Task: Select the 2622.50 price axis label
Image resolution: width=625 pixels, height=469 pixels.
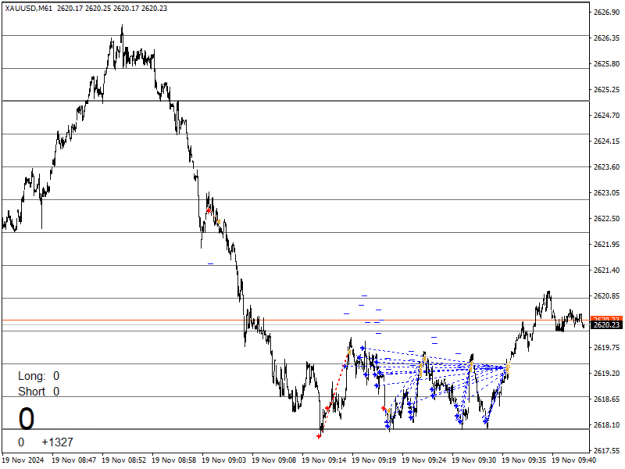Action: pyautogui.click(x=606, y=219)
